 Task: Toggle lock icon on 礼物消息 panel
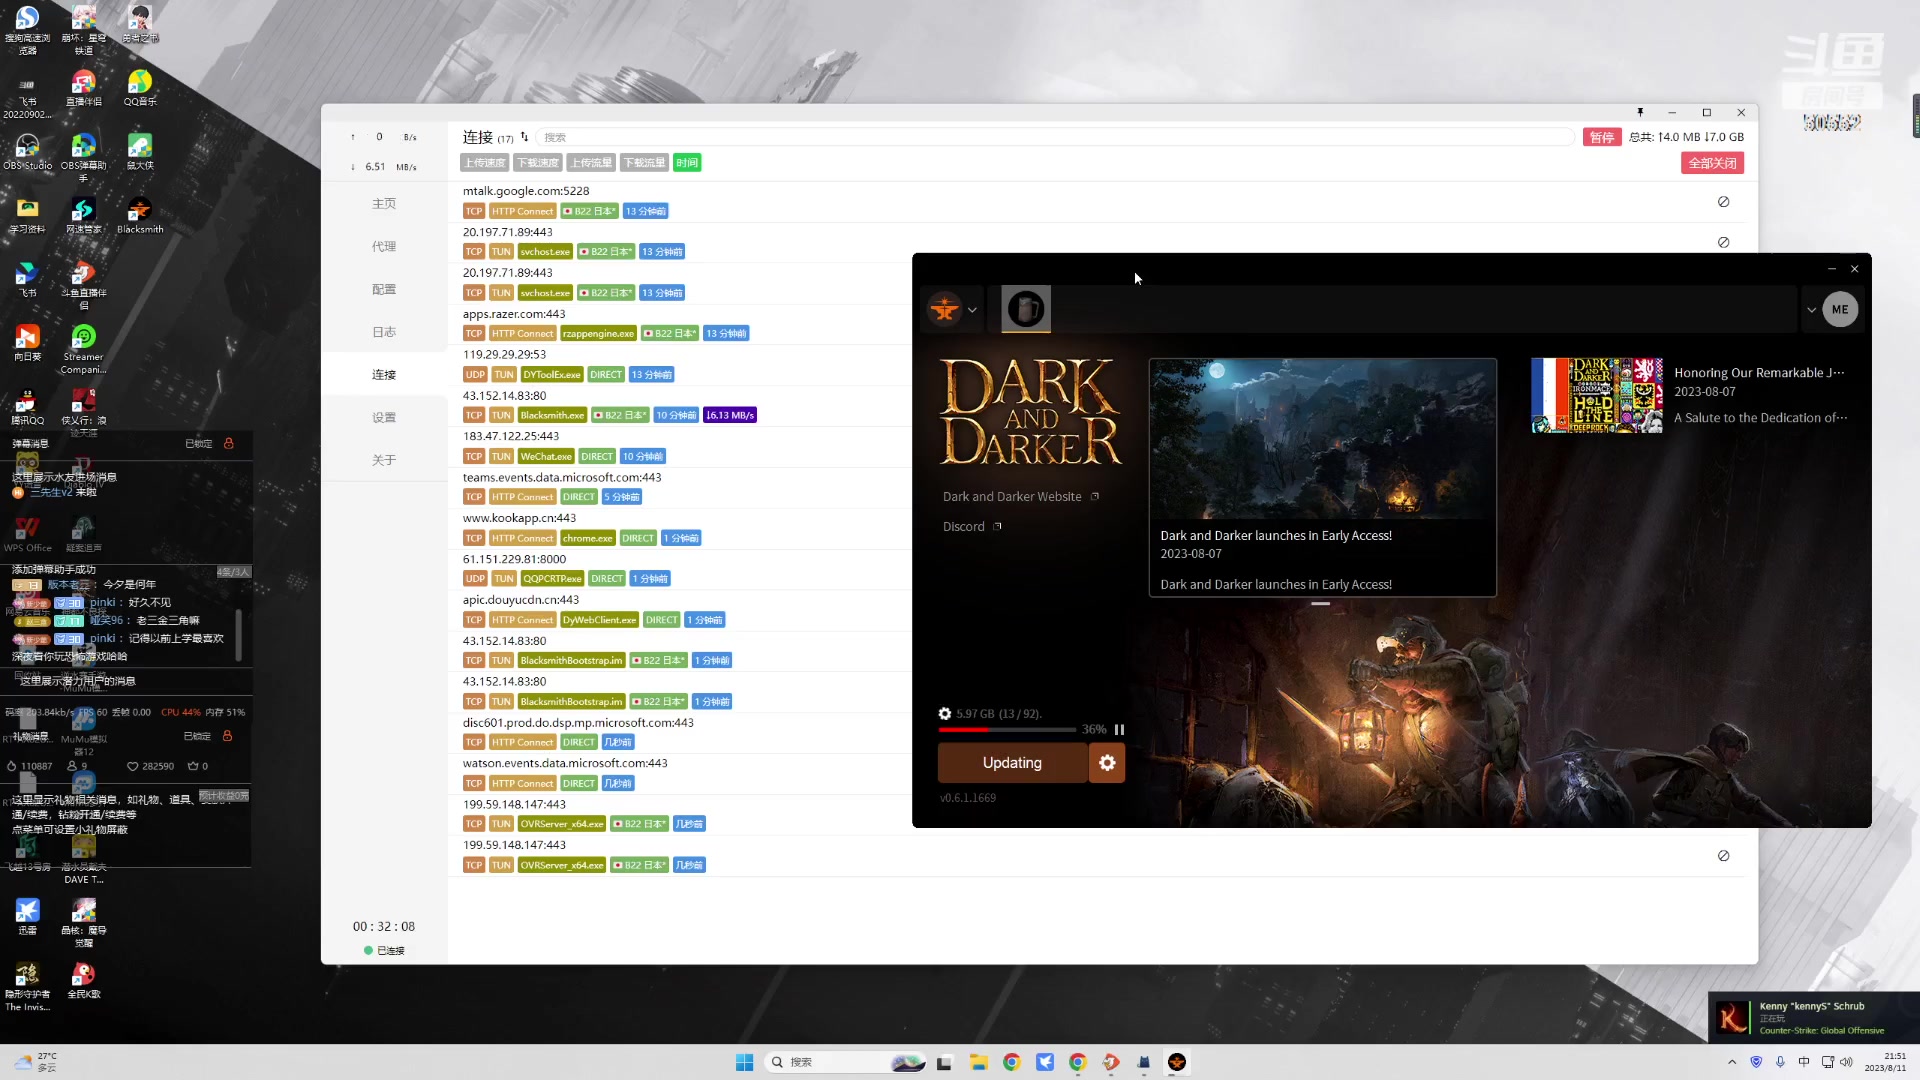(227, 736)
